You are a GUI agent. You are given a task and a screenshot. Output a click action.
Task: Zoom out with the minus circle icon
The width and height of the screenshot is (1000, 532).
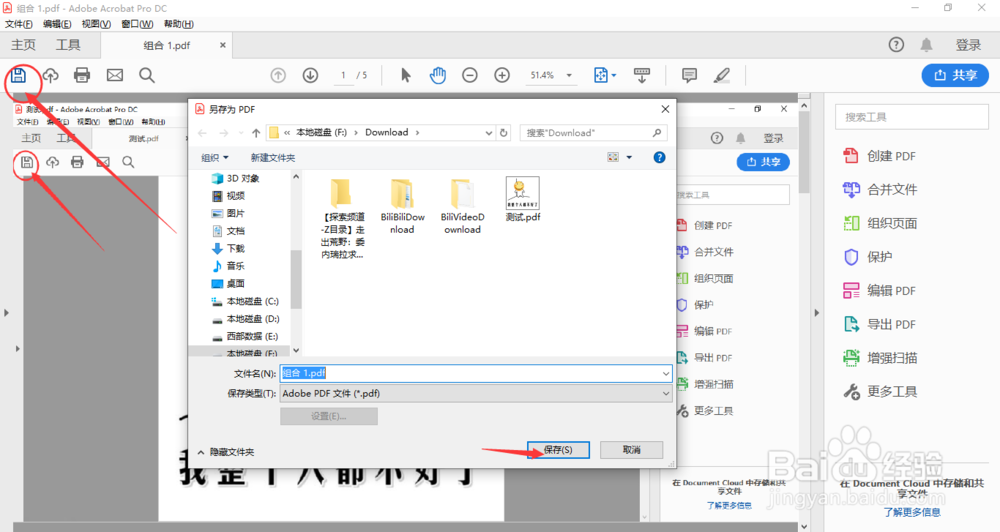click(469, 75)
